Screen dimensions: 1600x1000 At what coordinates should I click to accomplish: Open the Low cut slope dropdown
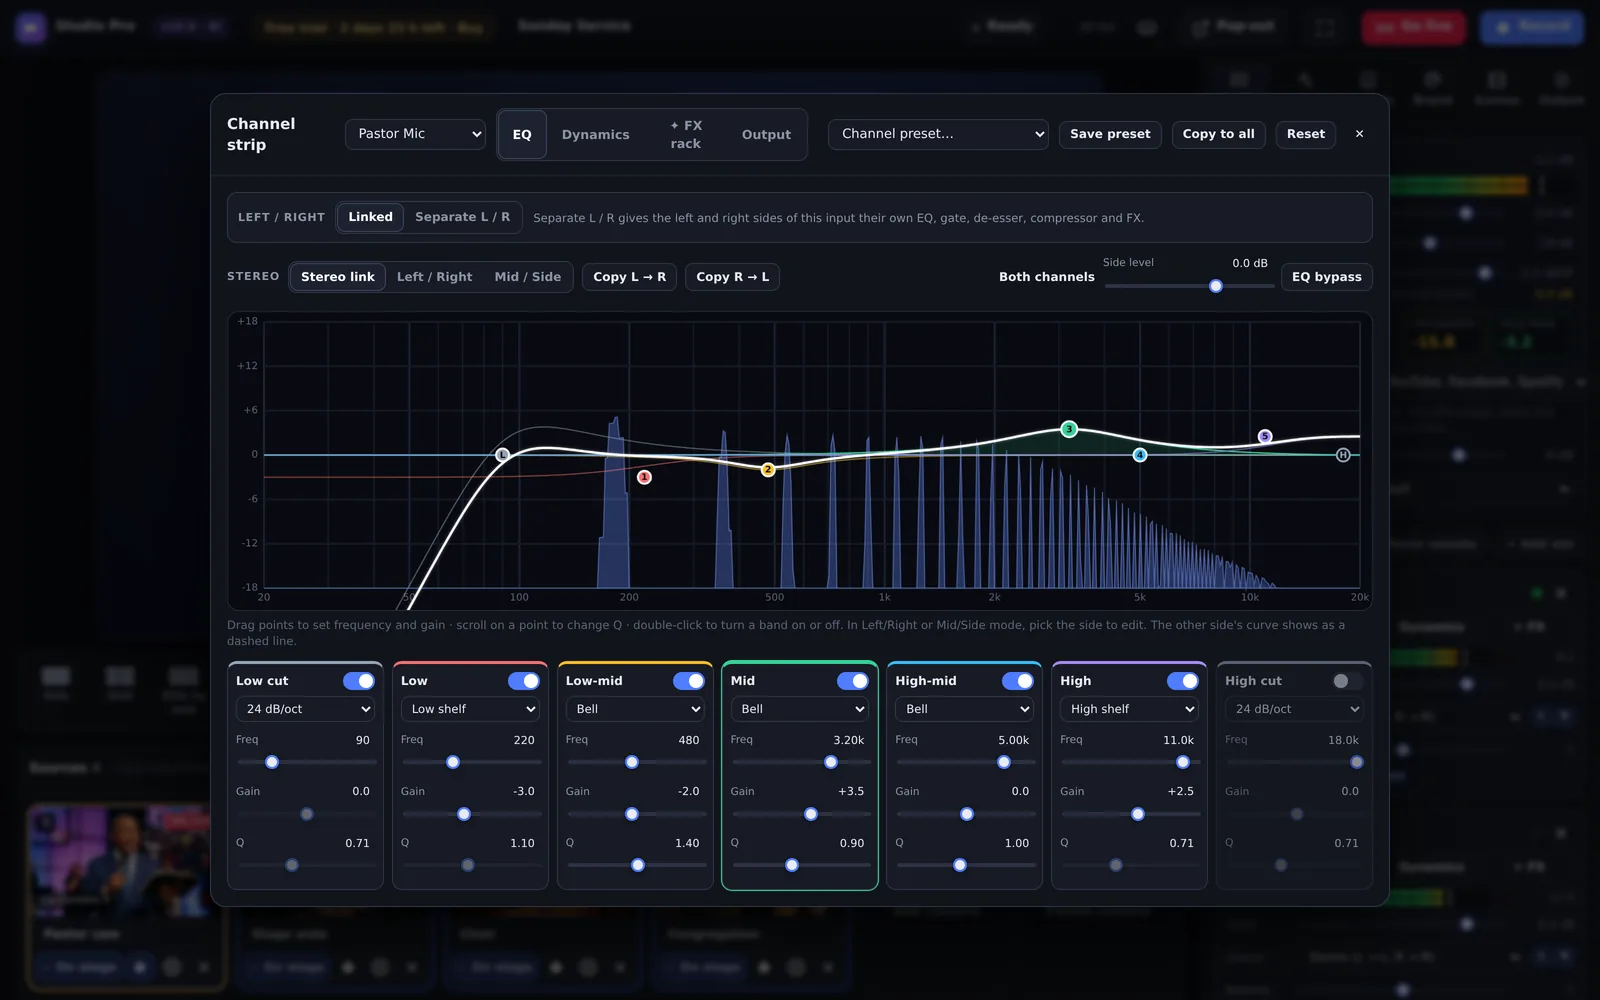click(x=305, y=709)
